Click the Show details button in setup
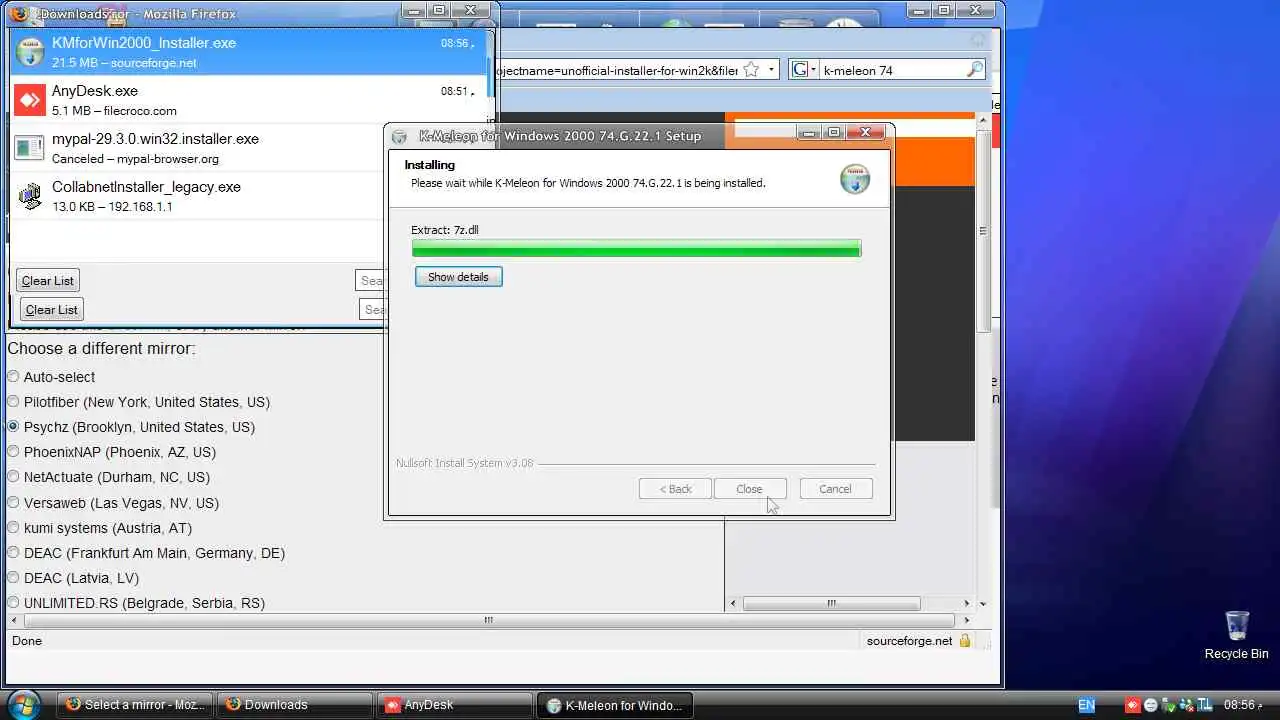This screenshot has height=720, width=1280. tap(459, 277)
